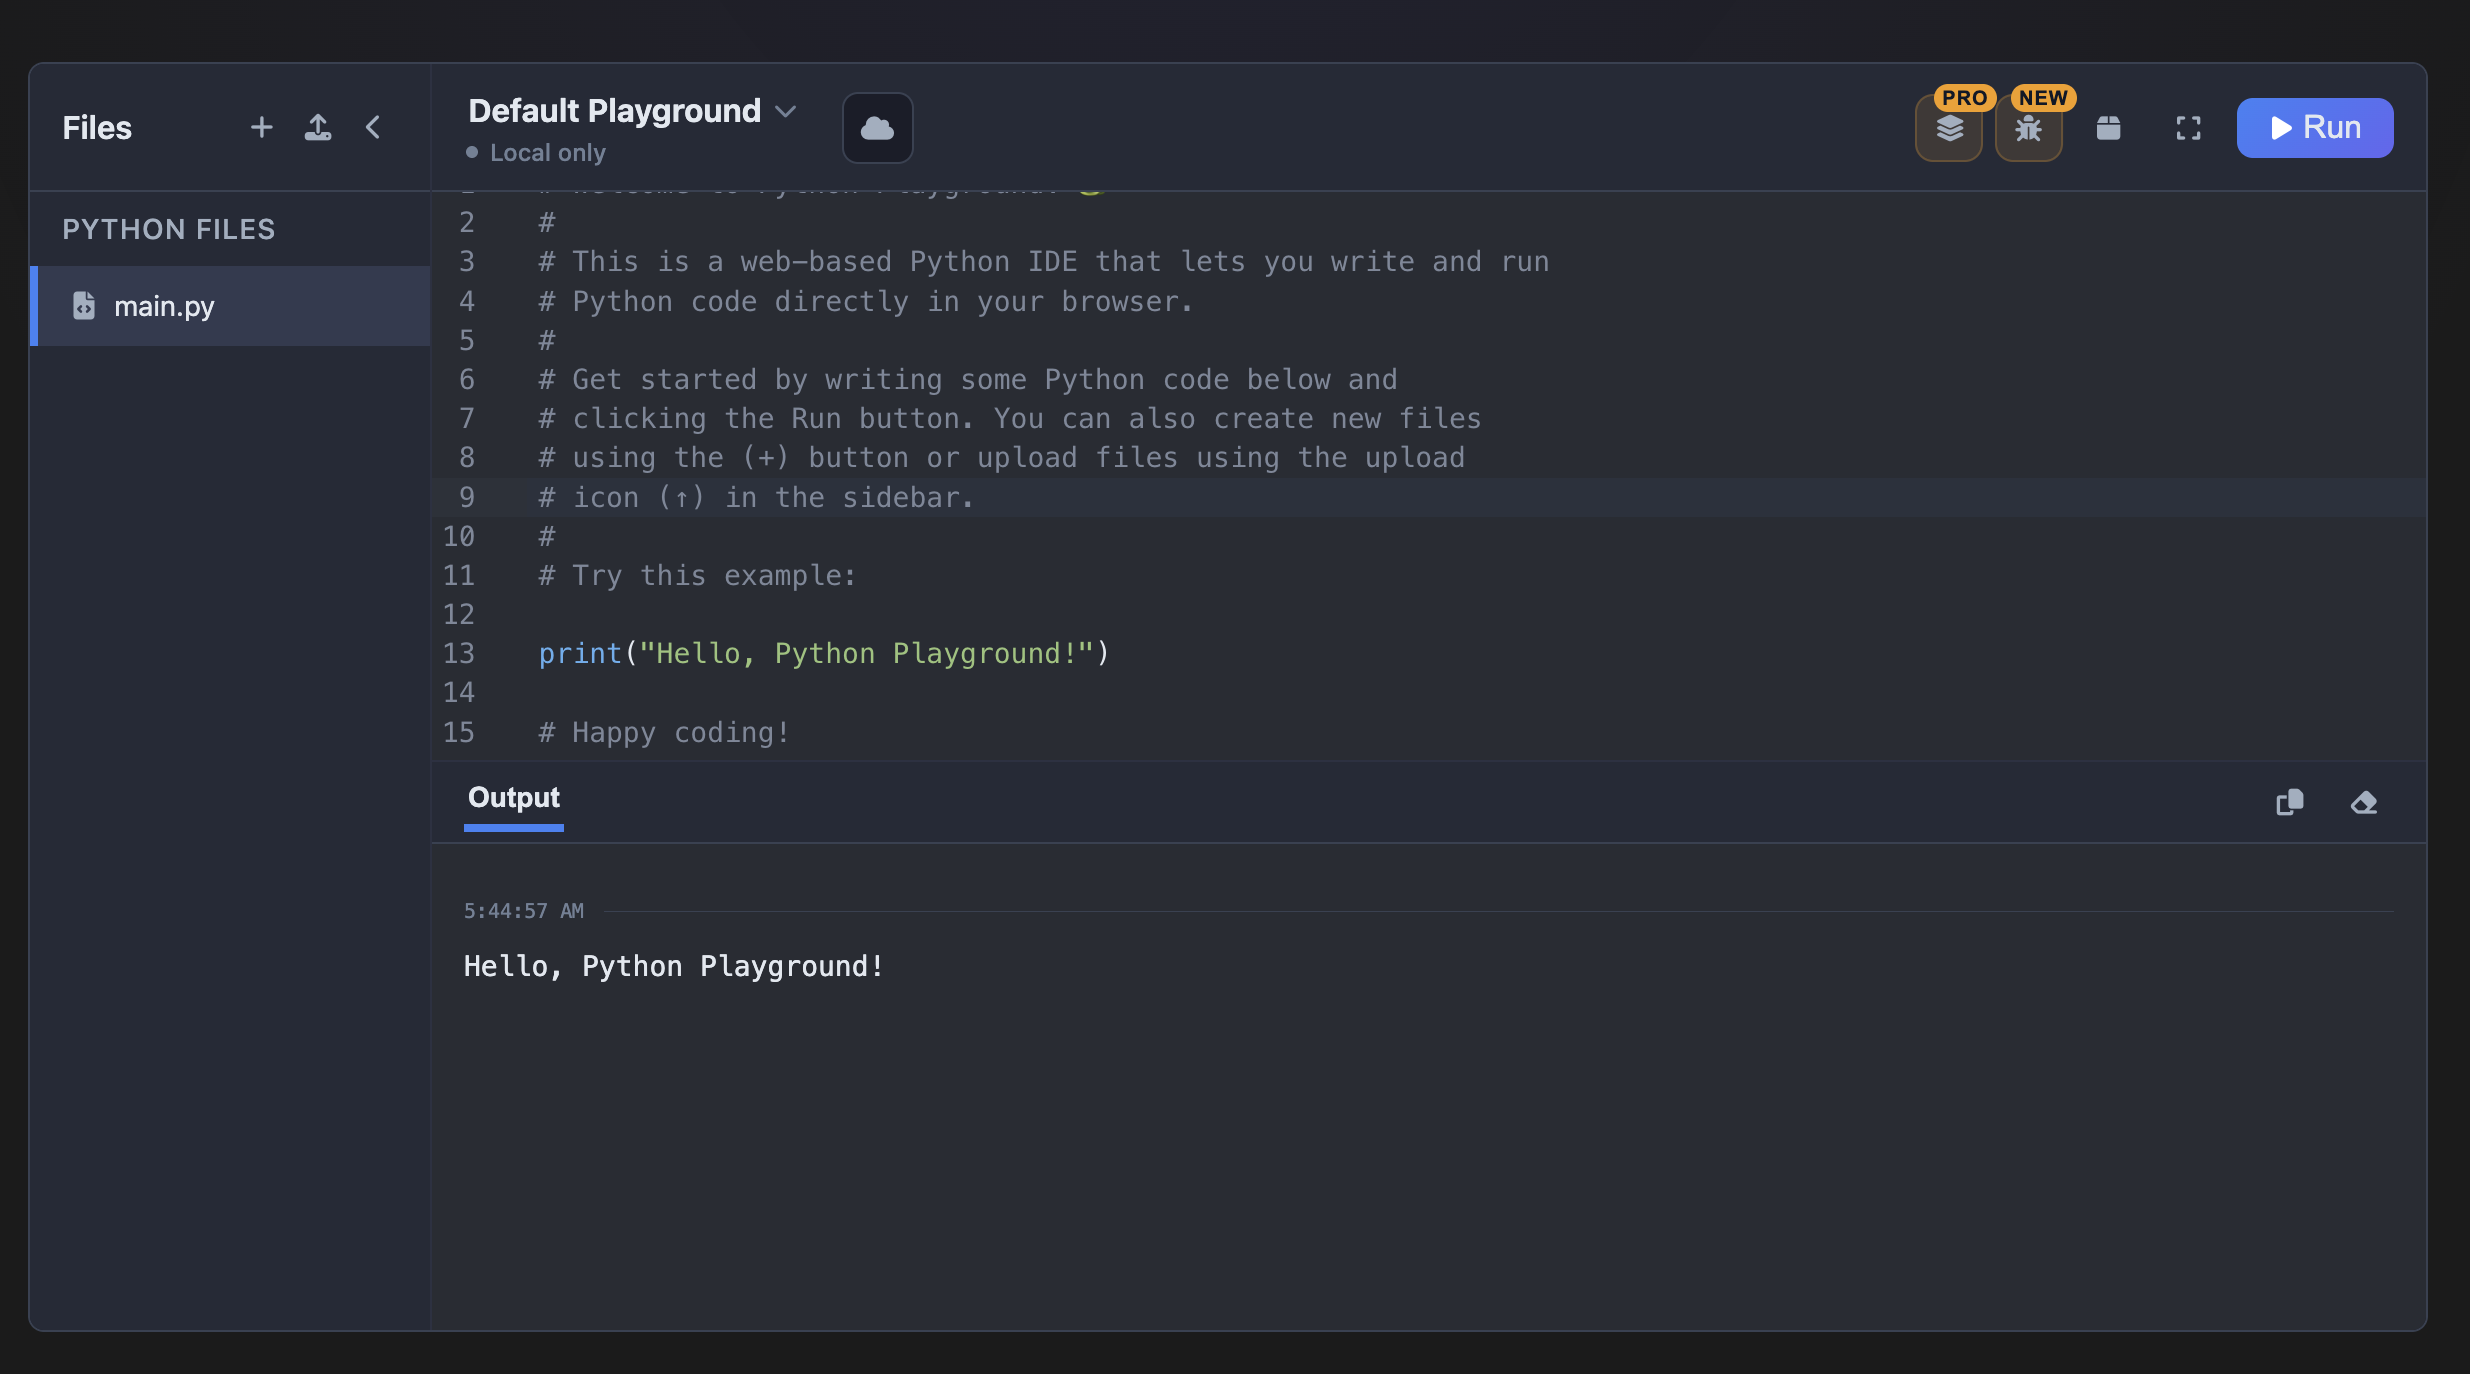The height and width of the screenshot is (1374, 2470).
Task: Click the main.py file icon
Action: 84,305
